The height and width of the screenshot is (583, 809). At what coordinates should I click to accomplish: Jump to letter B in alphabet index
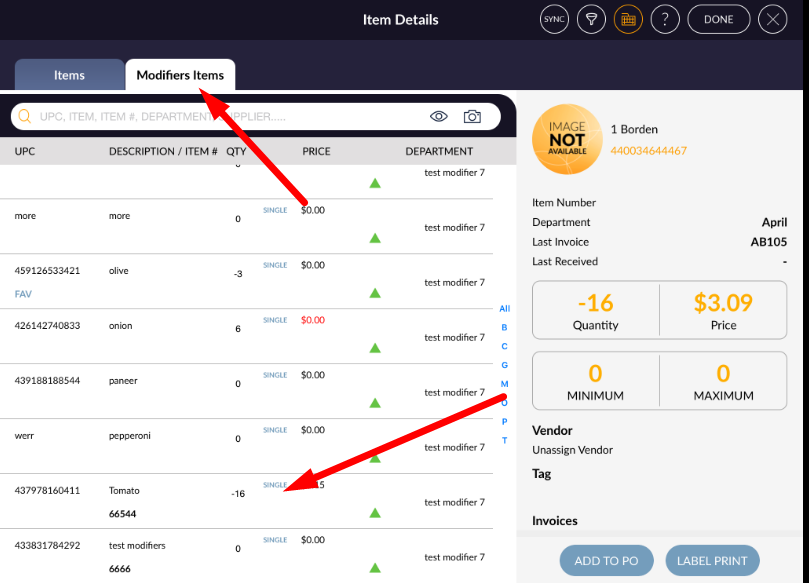point(504,328)
